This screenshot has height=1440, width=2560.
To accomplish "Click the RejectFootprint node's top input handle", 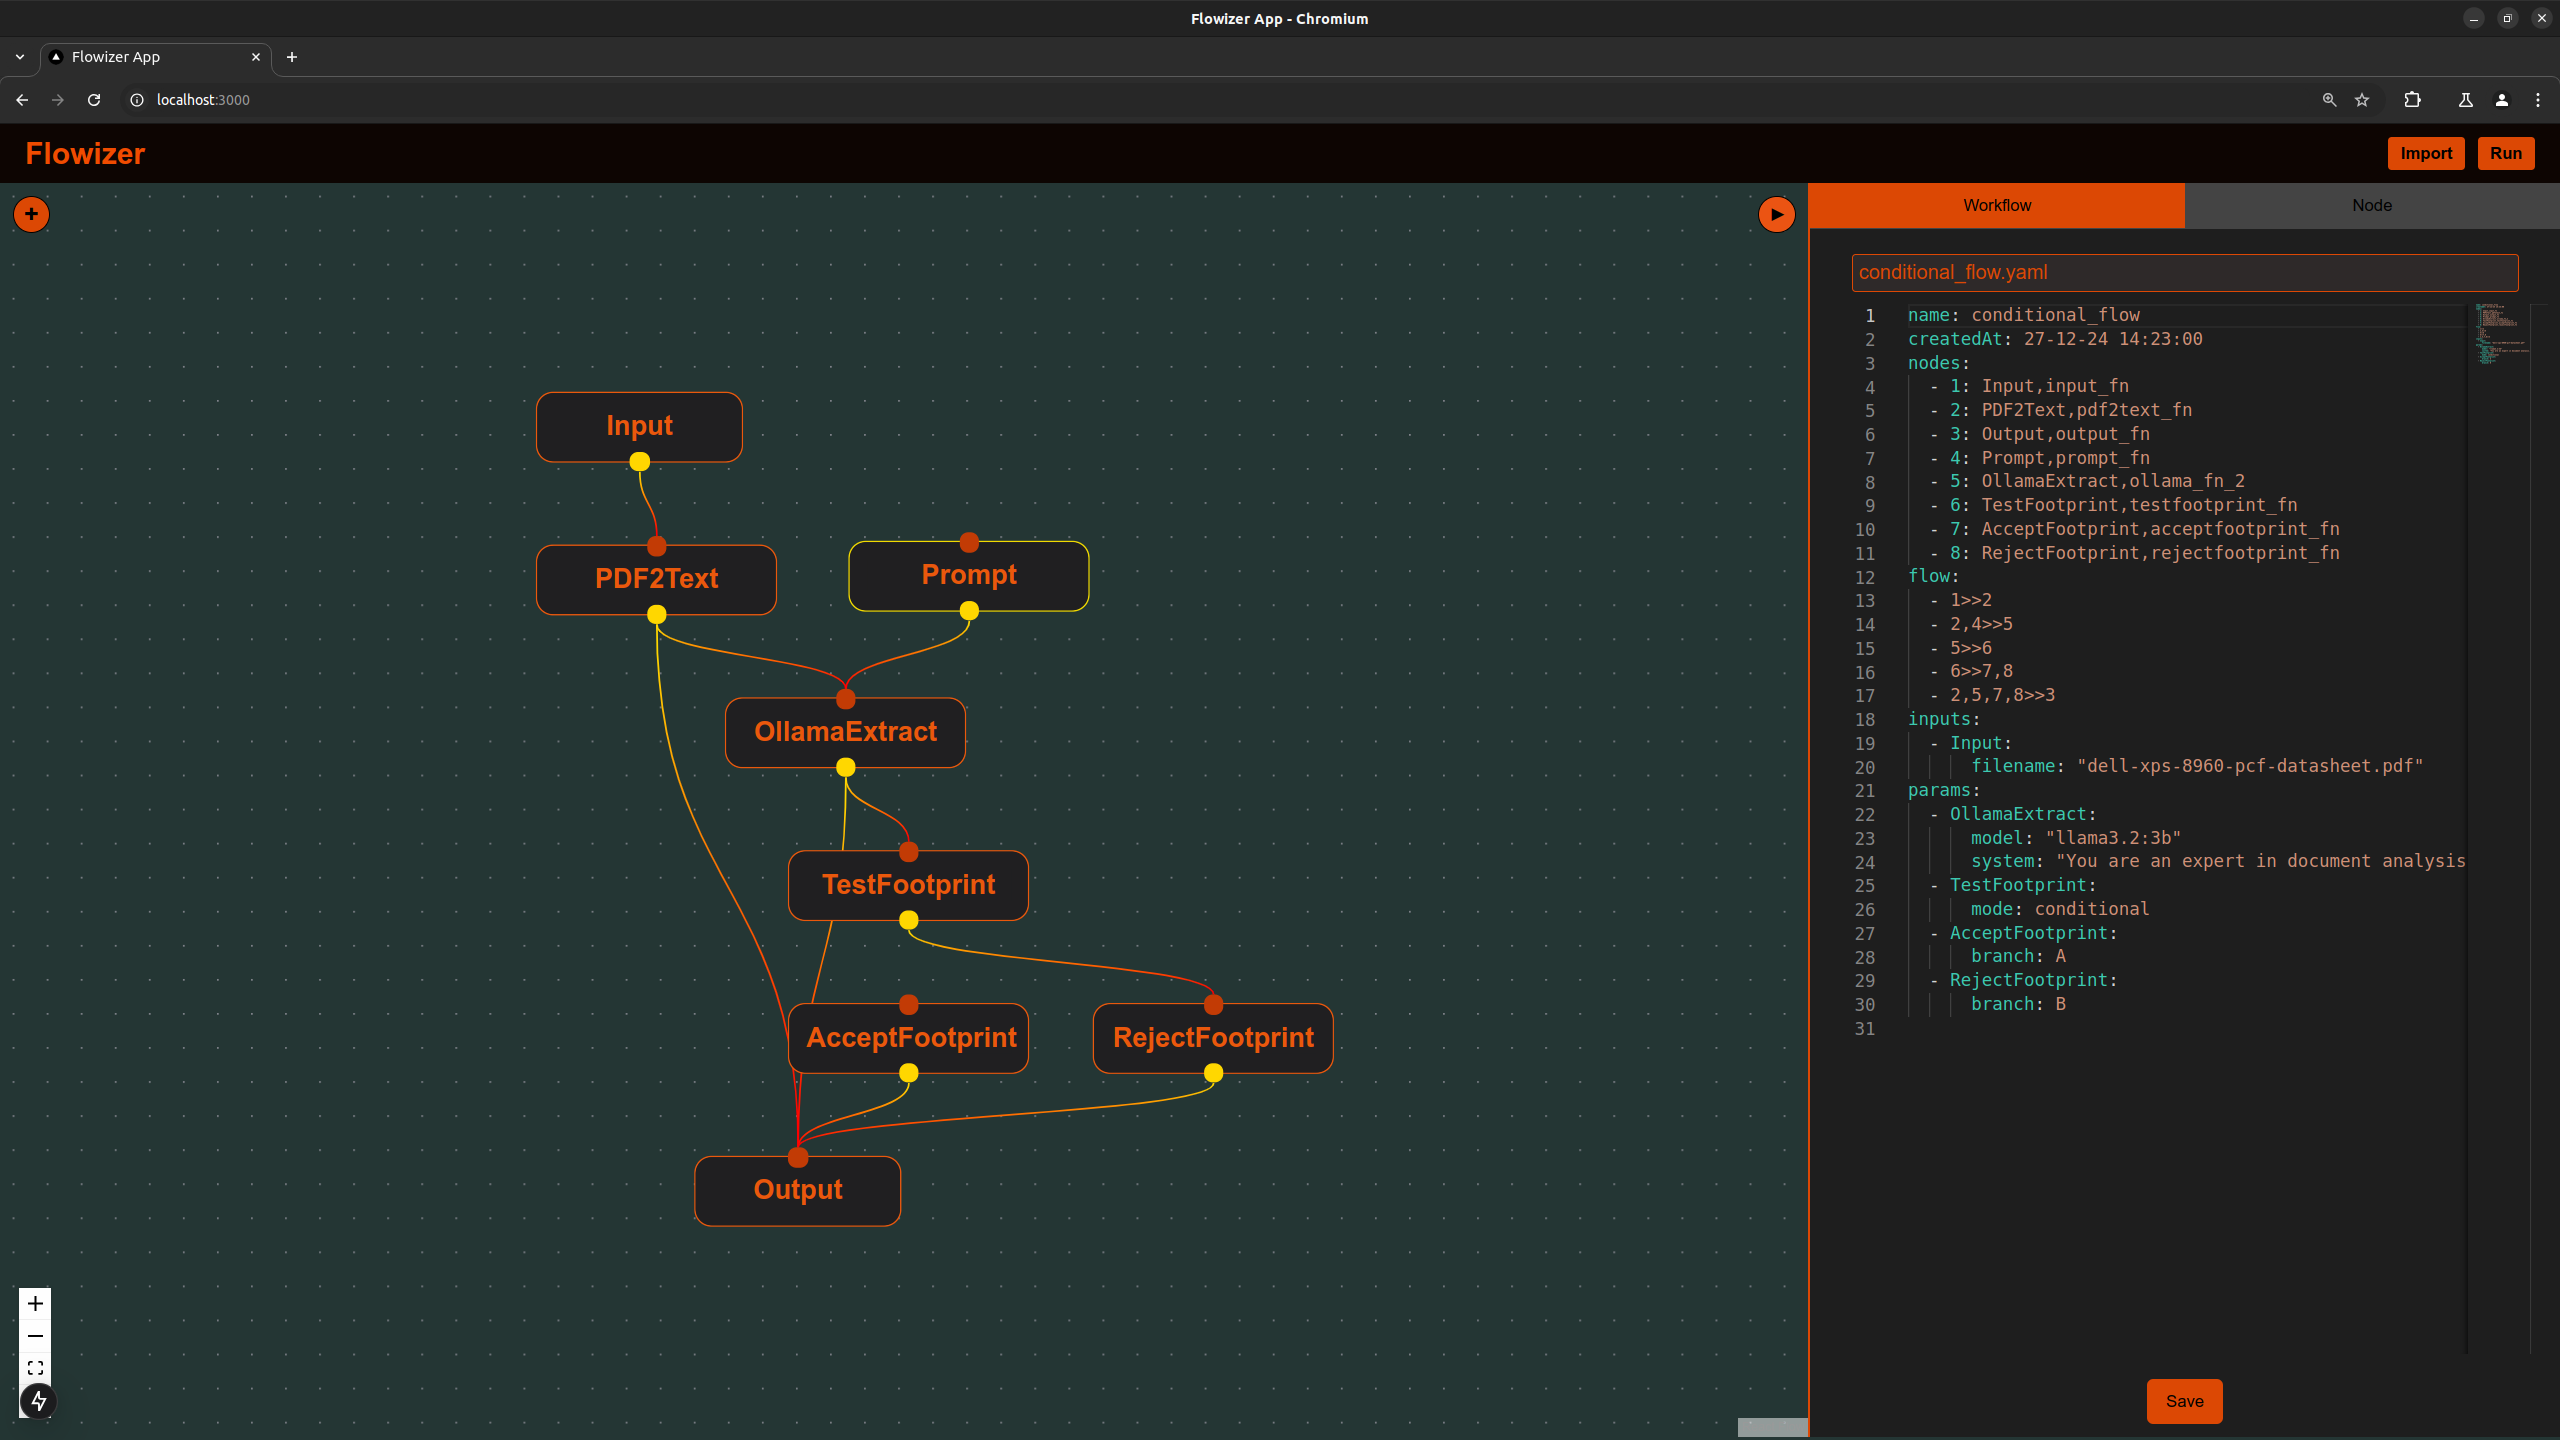I will coord(1213,1005).
